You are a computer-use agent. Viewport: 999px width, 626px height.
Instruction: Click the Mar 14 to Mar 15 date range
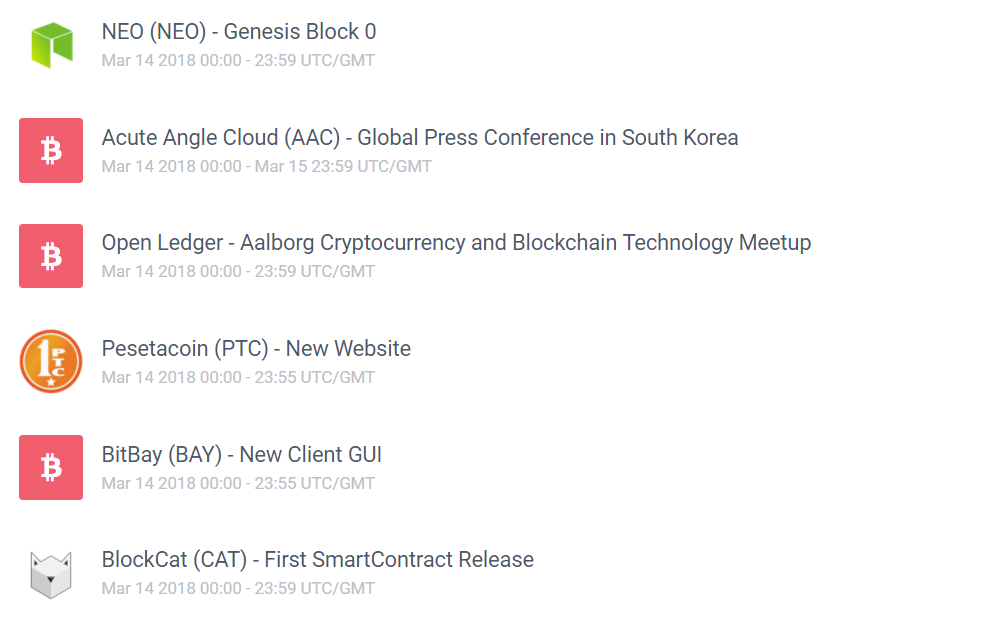tap(266, 166)
